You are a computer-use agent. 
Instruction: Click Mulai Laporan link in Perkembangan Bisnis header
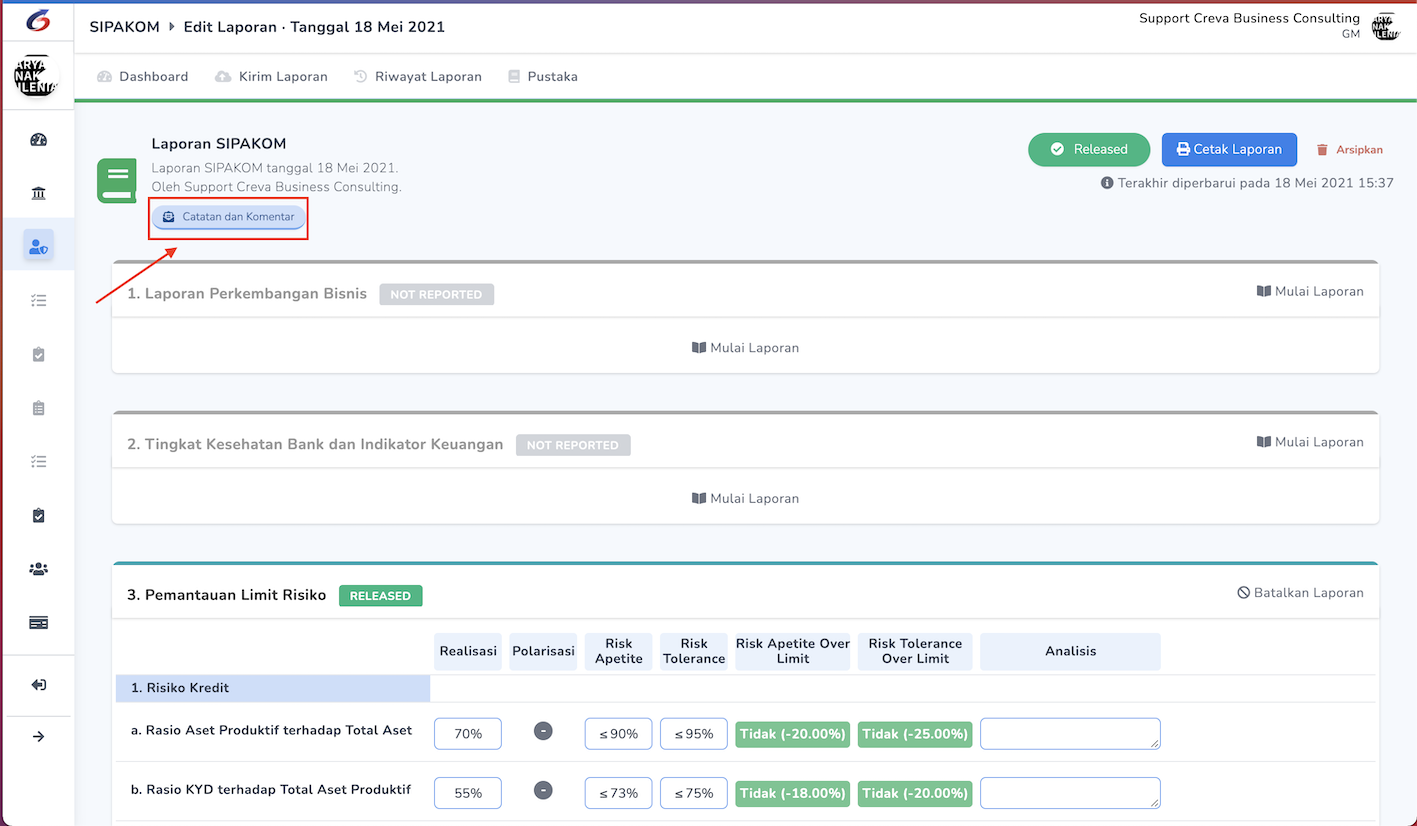click(1310, 291)
